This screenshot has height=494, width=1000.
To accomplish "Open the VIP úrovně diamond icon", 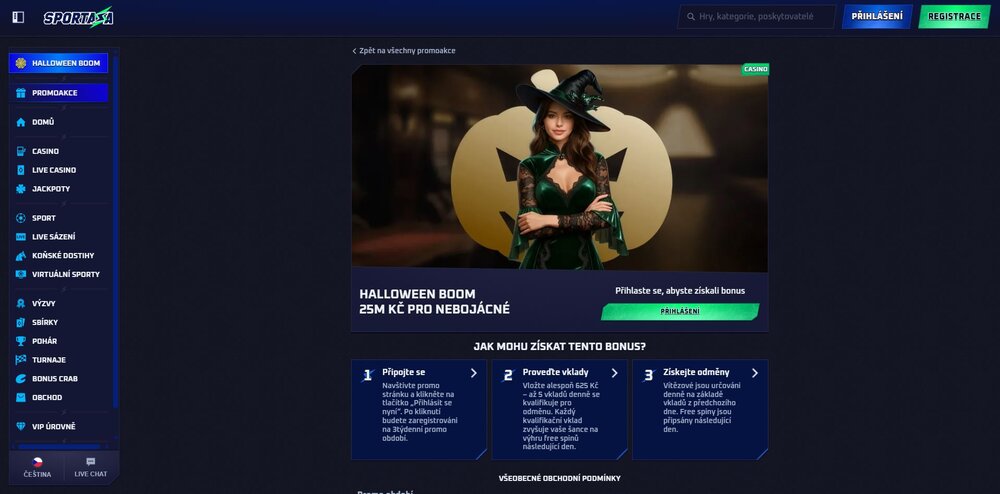I will (x=21, y=426).
